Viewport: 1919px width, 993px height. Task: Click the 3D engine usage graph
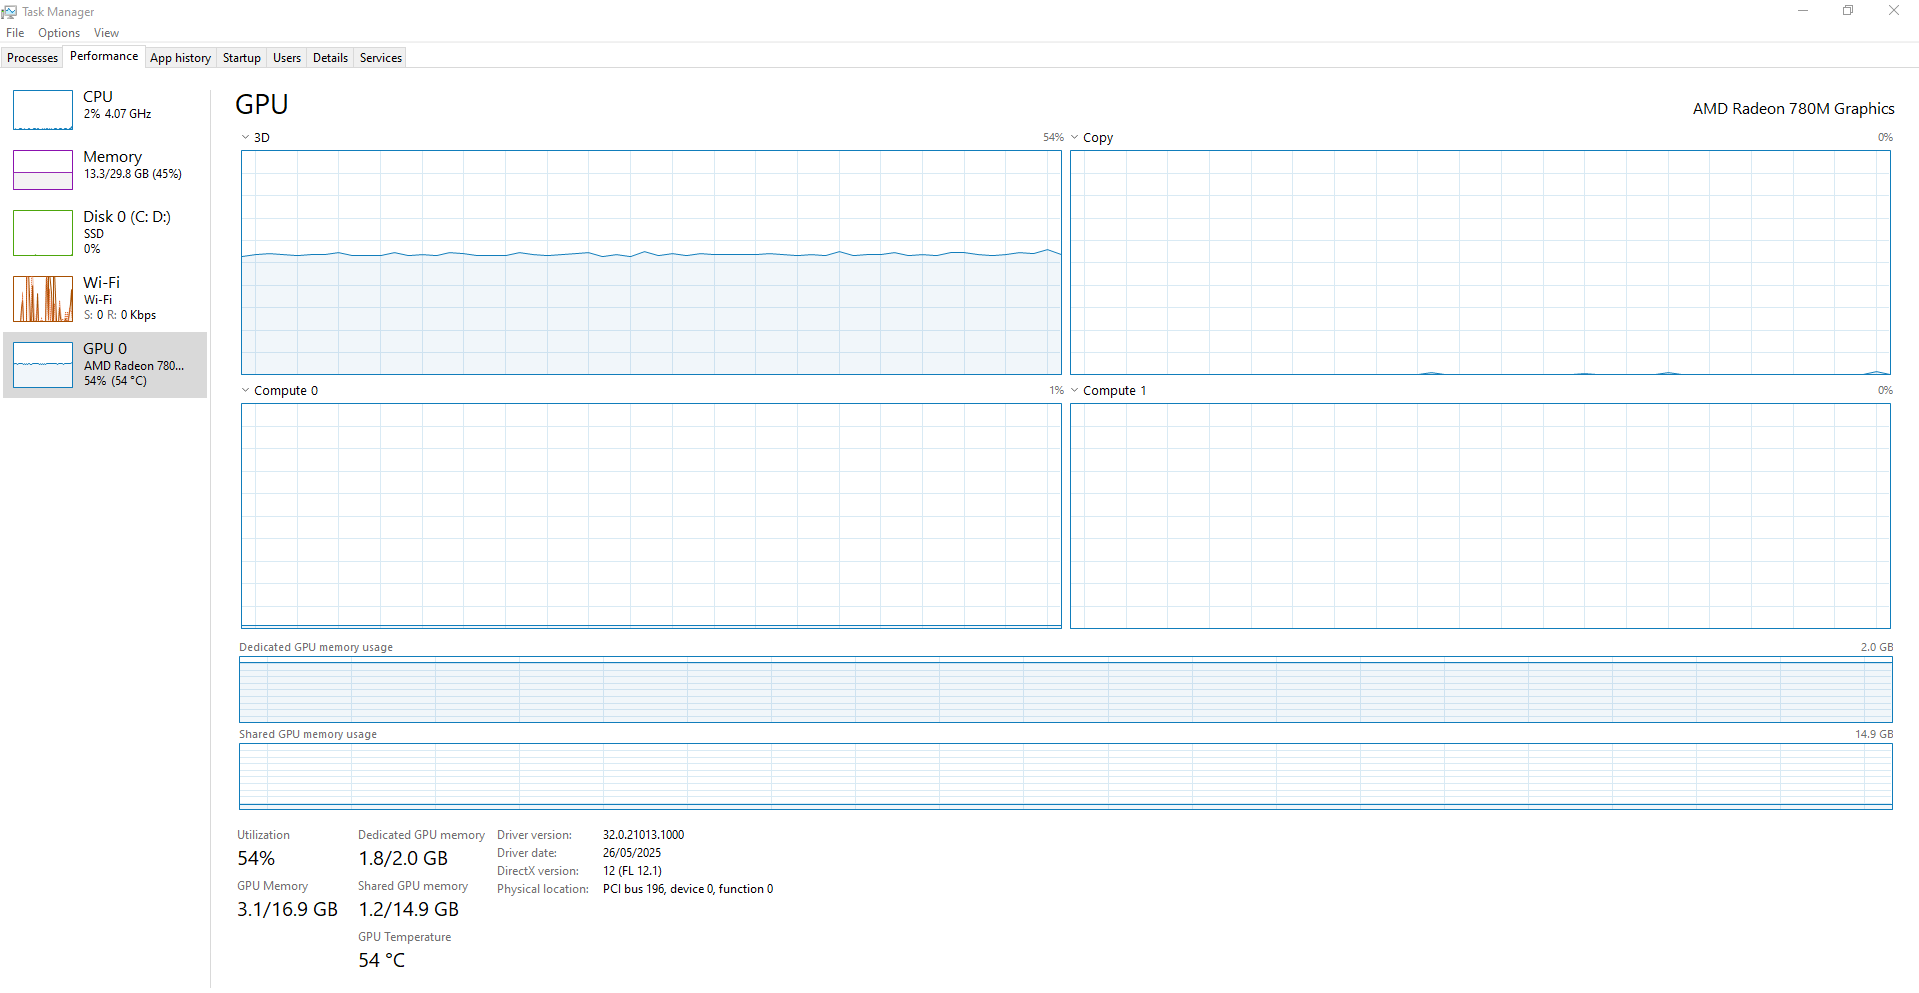point(651,263)
